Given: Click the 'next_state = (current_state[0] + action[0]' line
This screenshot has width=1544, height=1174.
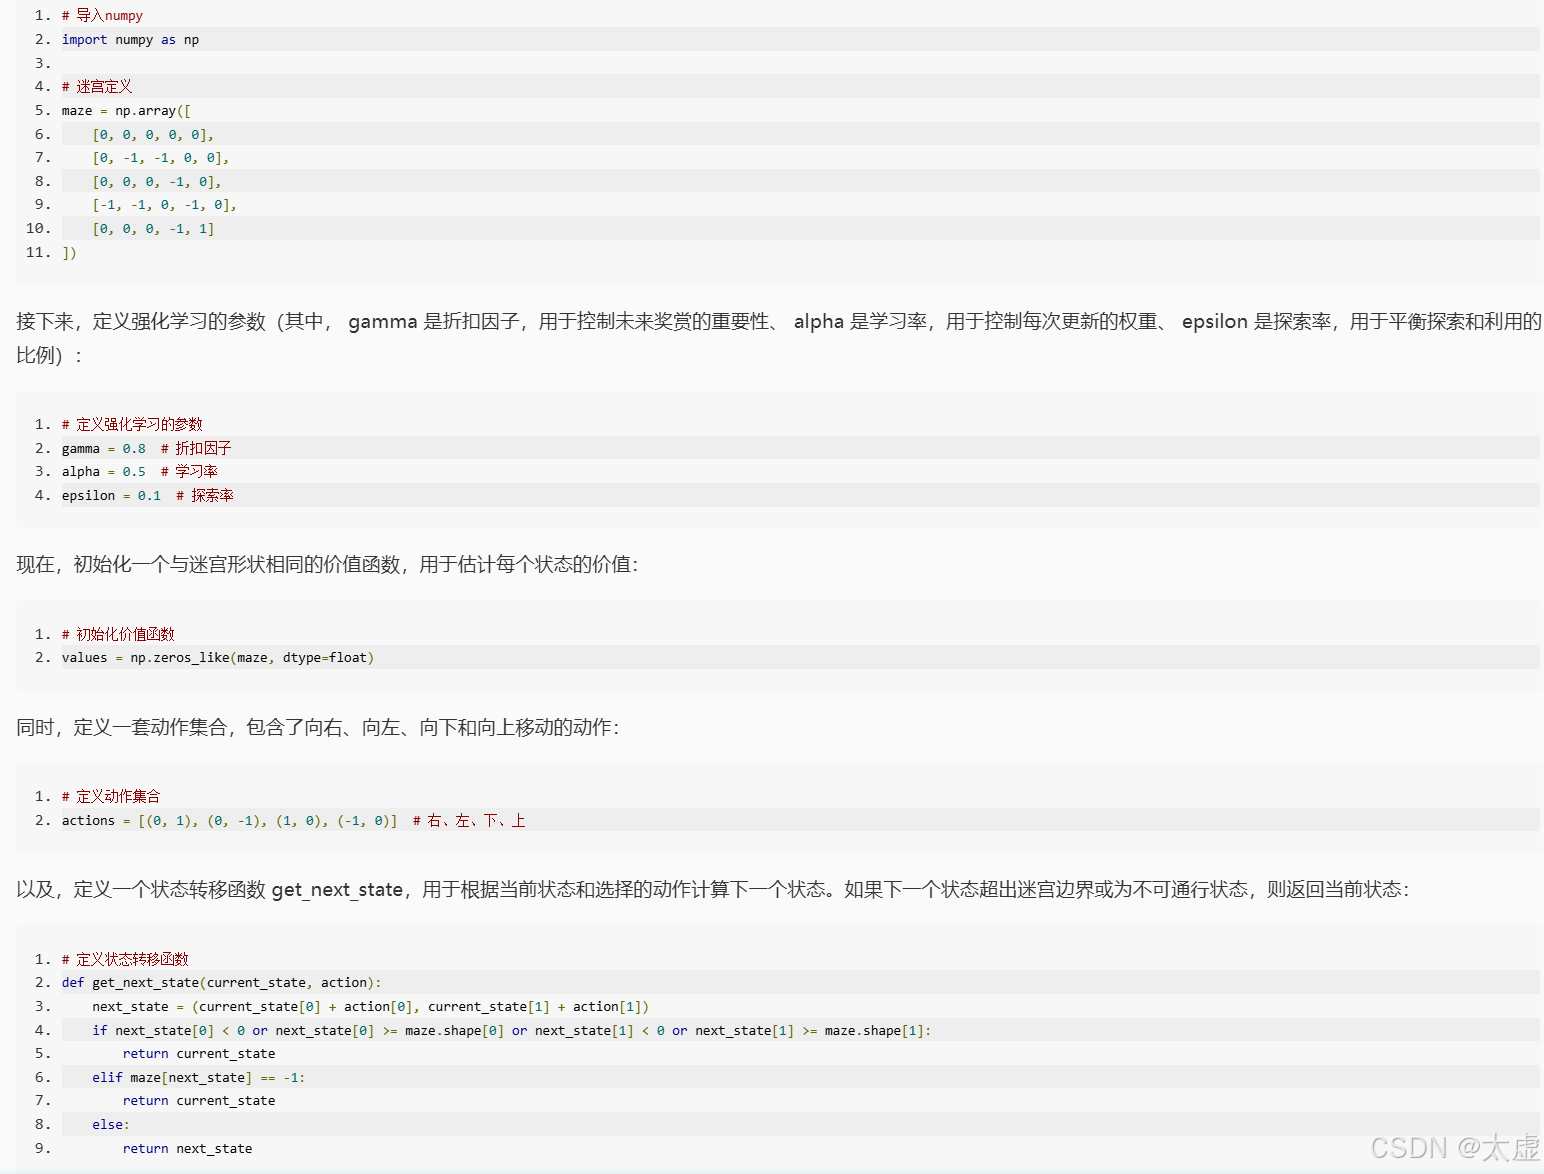Looking at the screenshot, I should pos(370,1007).
